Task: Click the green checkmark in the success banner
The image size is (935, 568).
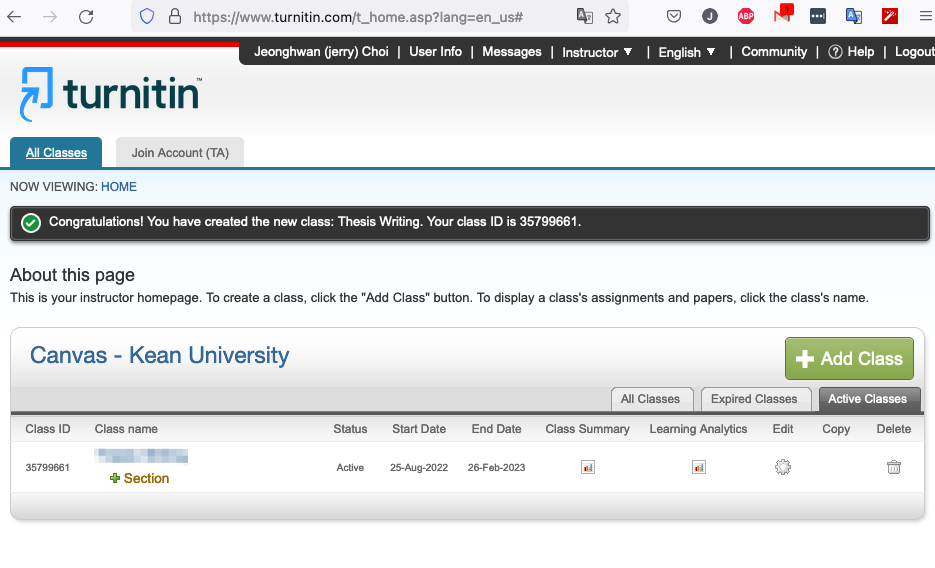Action: pos(31,223)
